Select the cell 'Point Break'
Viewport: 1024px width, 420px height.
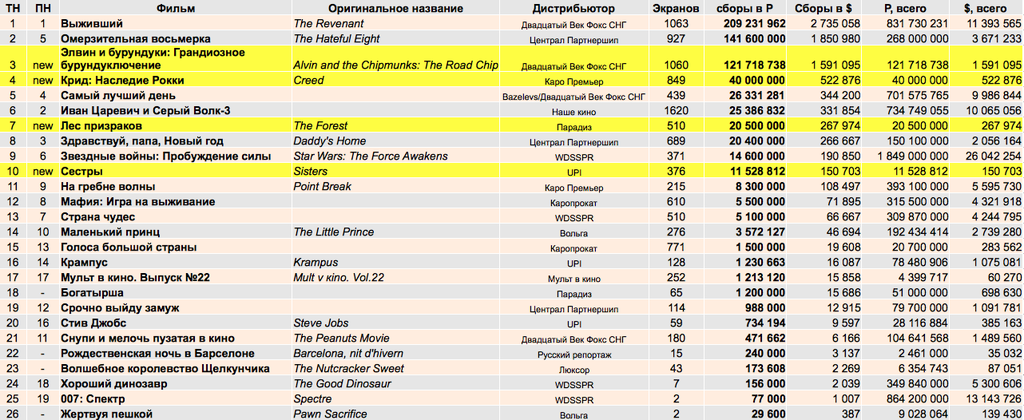323,187
